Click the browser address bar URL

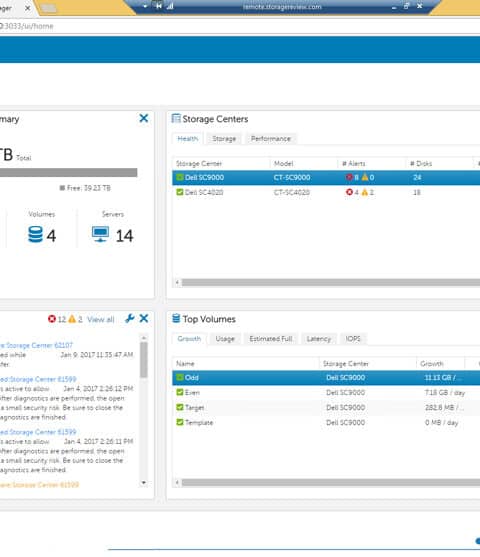[x=27, y=26]
